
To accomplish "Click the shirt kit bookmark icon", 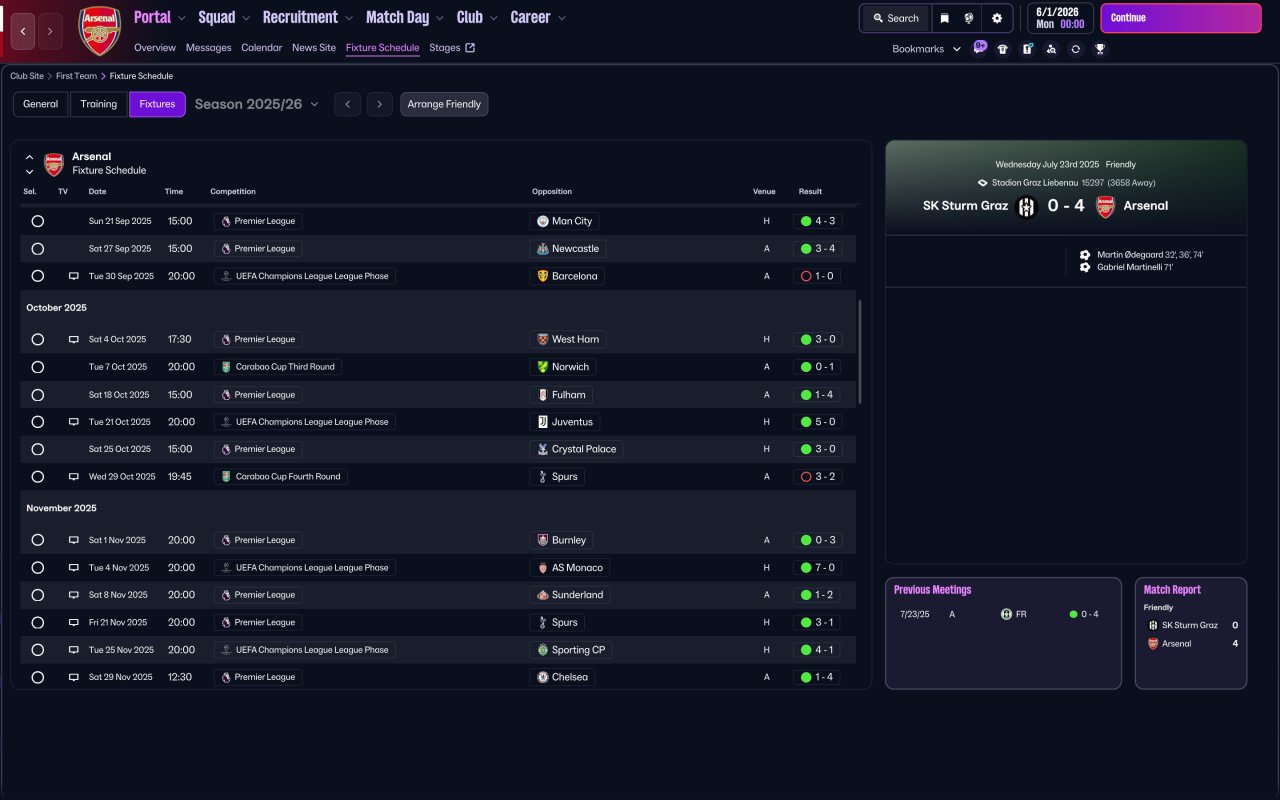I will (1003, 49).
